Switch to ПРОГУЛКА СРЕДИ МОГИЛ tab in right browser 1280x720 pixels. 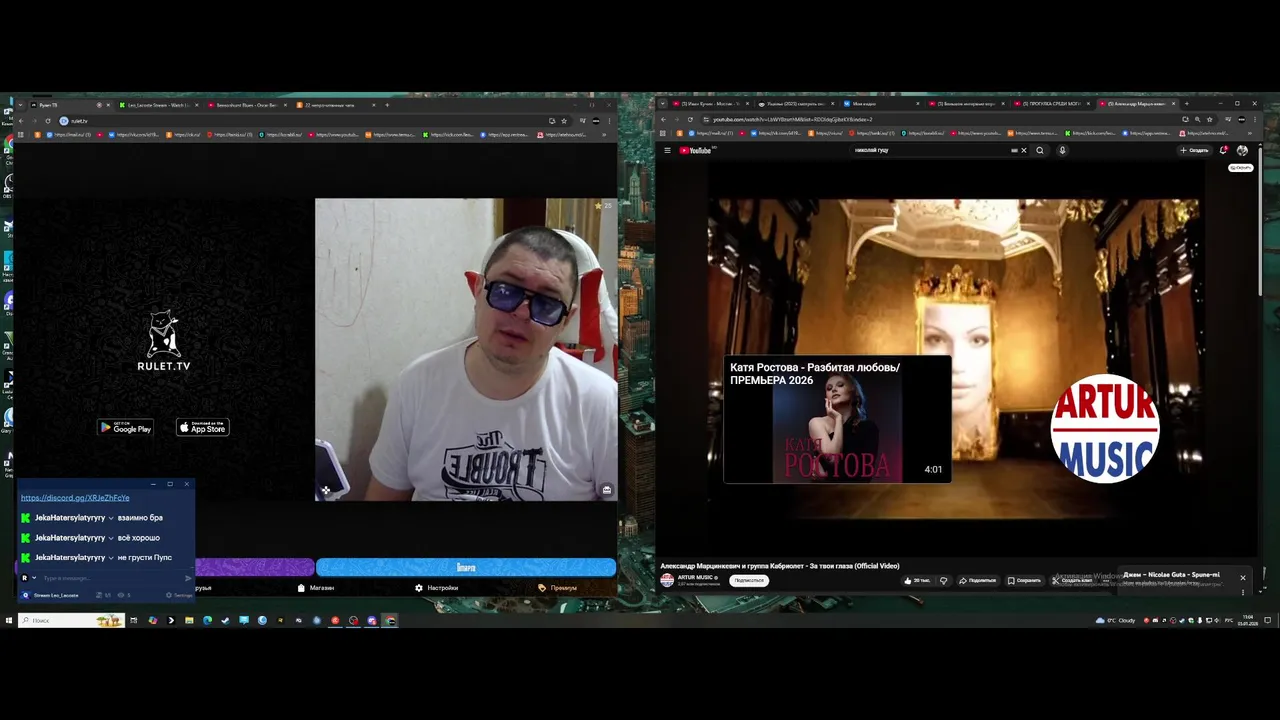pyautogui.click(x=1053, y=104)
